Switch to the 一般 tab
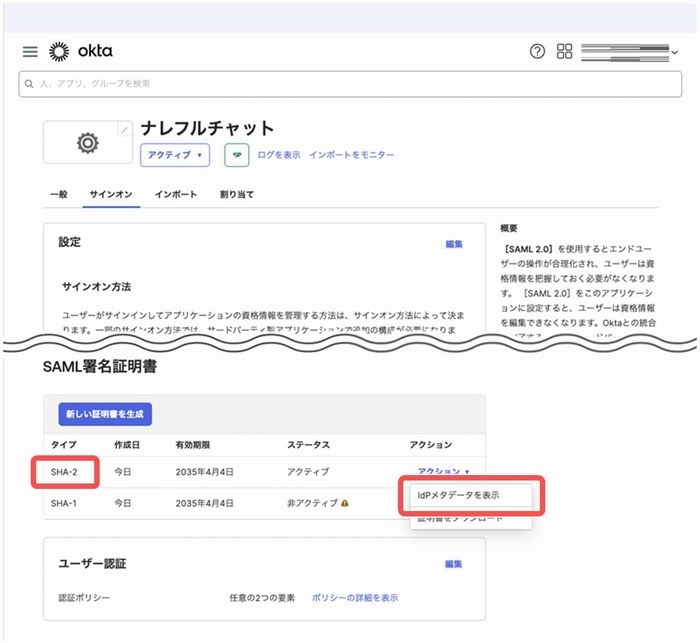The image size is (700, 643). [x=58, y=194]
